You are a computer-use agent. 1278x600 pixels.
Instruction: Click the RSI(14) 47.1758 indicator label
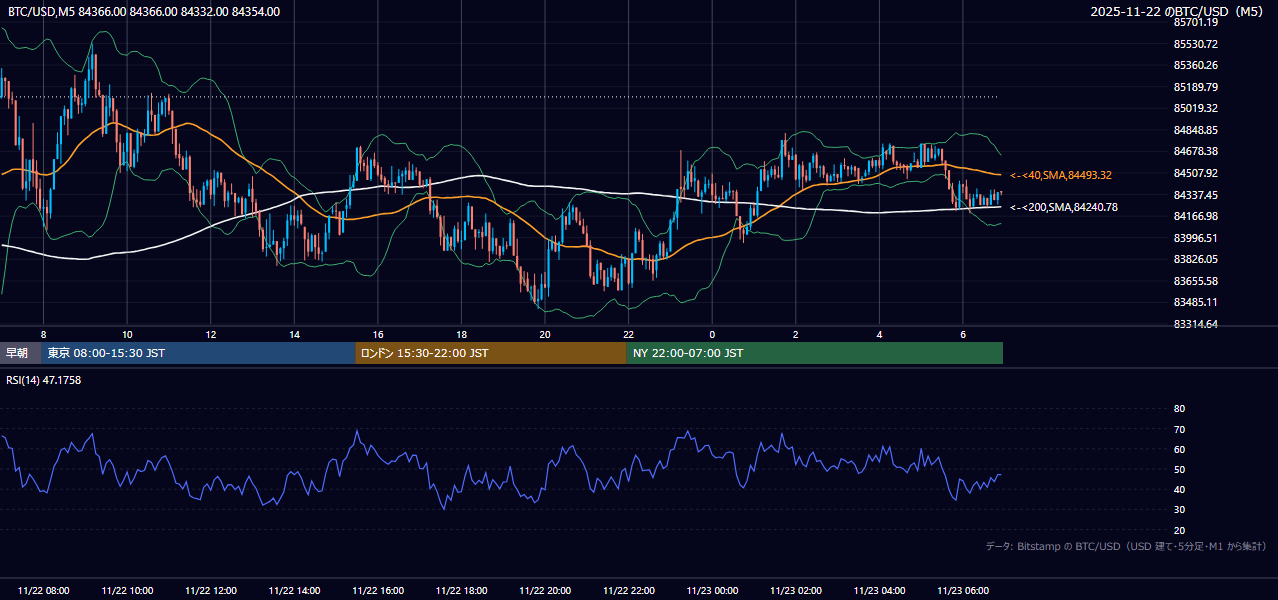pyautogui.click(x=44, y=380)
